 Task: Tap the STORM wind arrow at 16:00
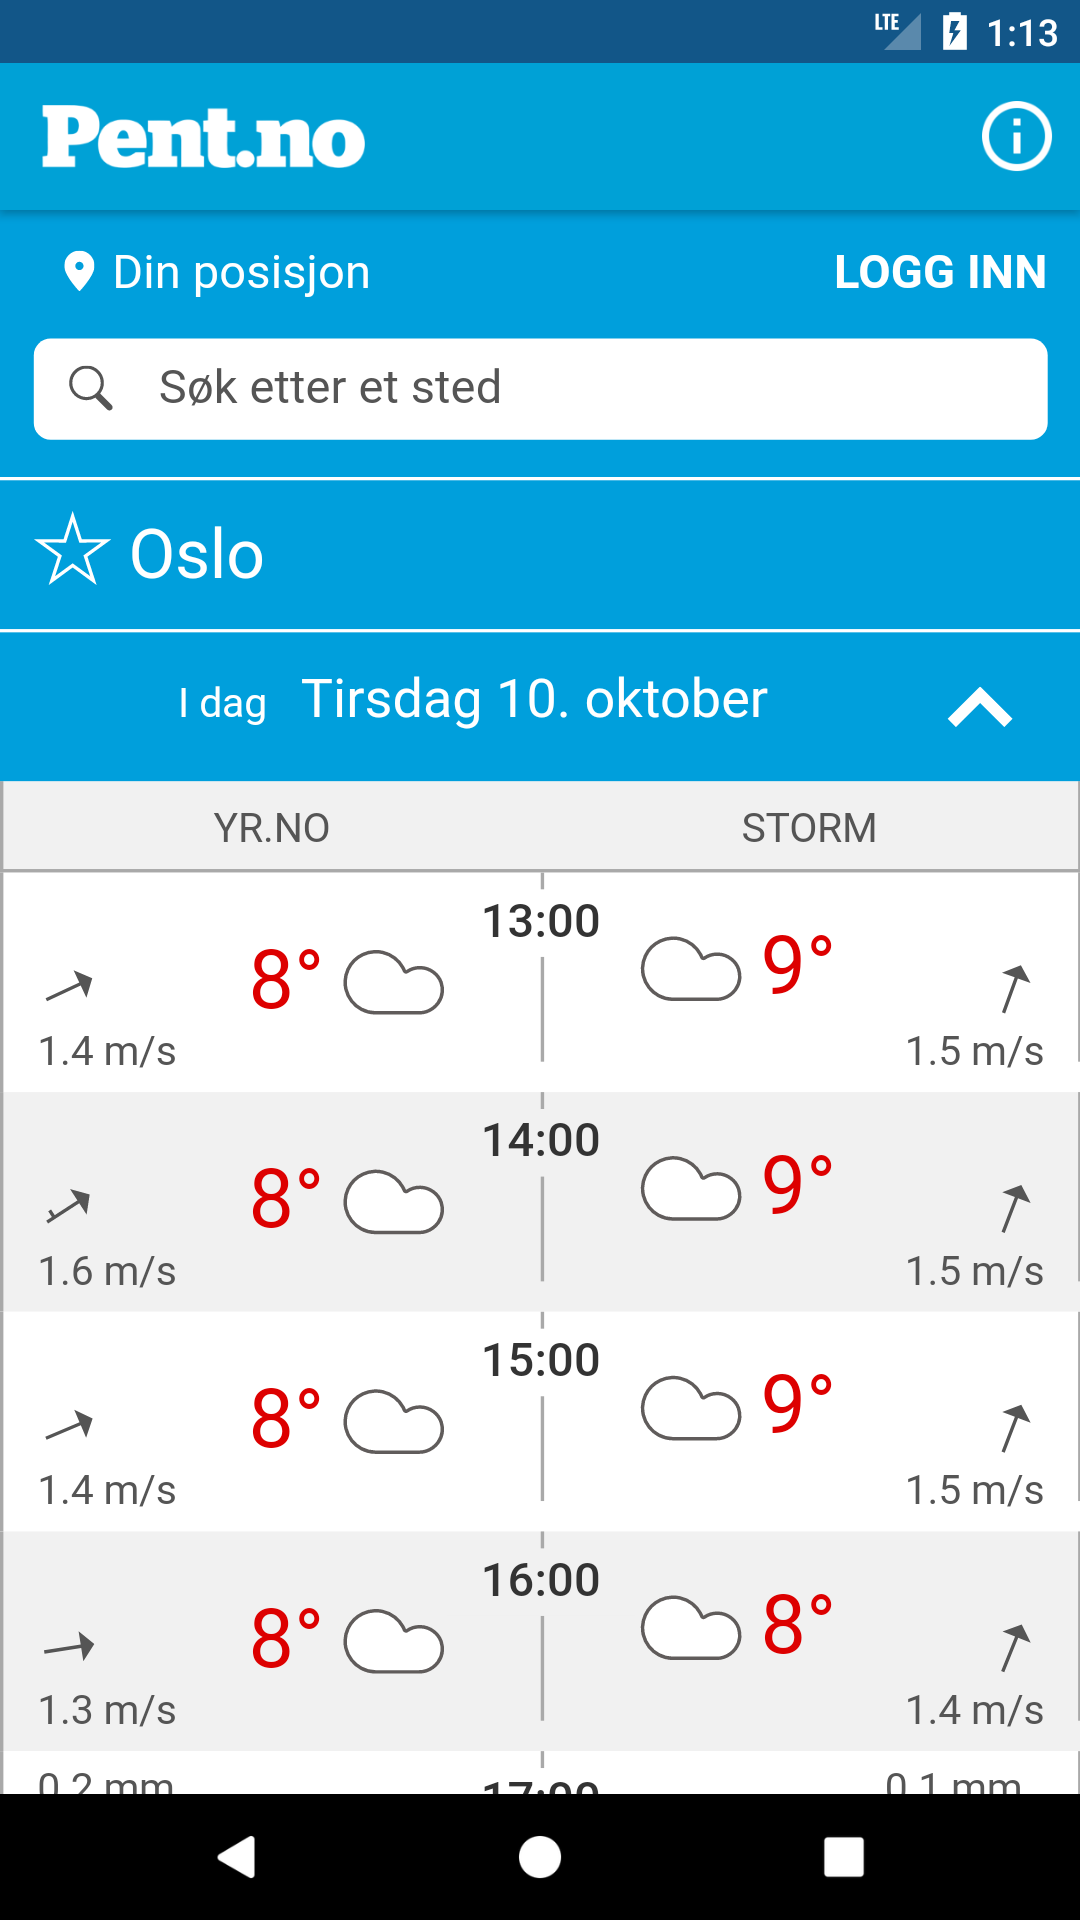[x=1015, y=1647]
